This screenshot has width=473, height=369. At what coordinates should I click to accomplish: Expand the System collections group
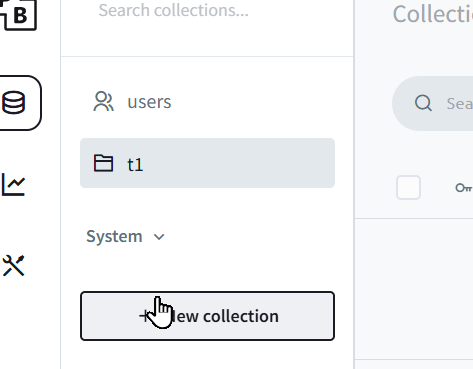(x=125, y=237)
